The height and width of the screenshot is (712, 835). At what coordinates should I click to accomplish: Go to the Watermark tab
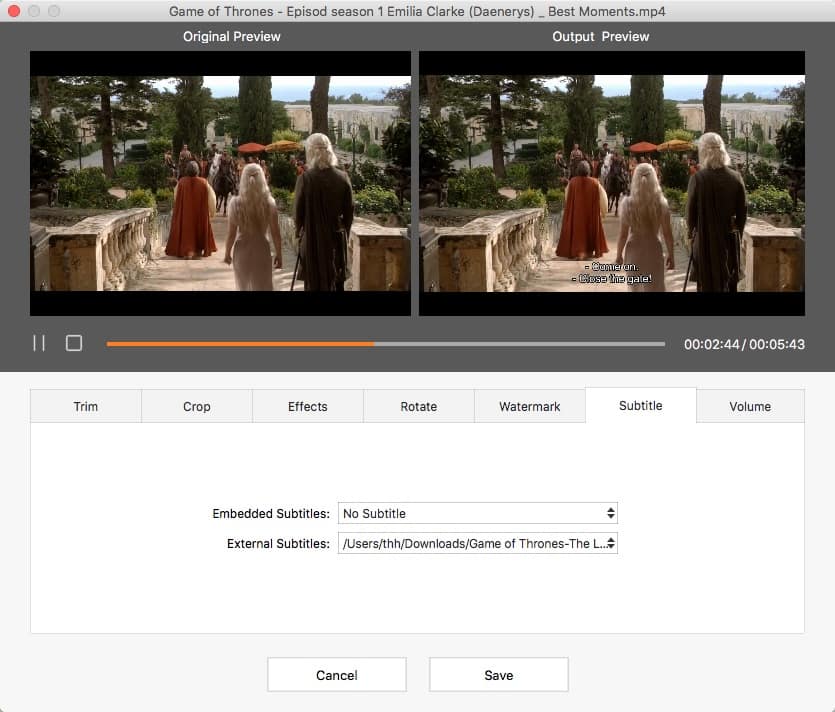point(530,406)
